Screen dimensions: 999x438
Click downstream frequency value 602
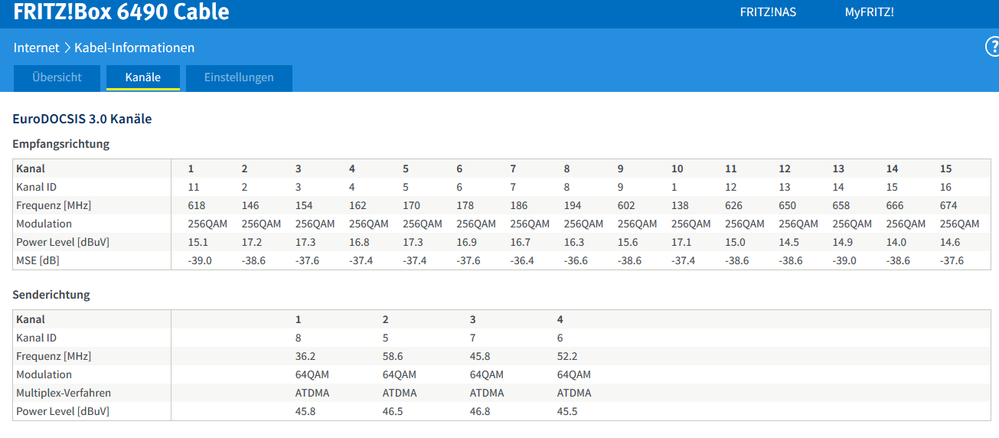click(x=626, y=205)
